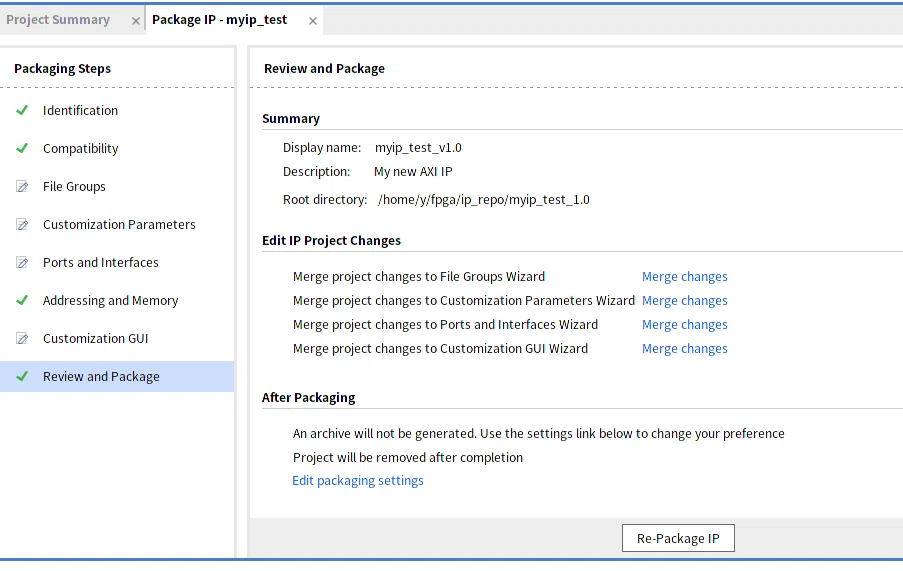Viewport: 903px width, 571px height.
Task: Click the Re-Package IP button
Action: [678, 538]
